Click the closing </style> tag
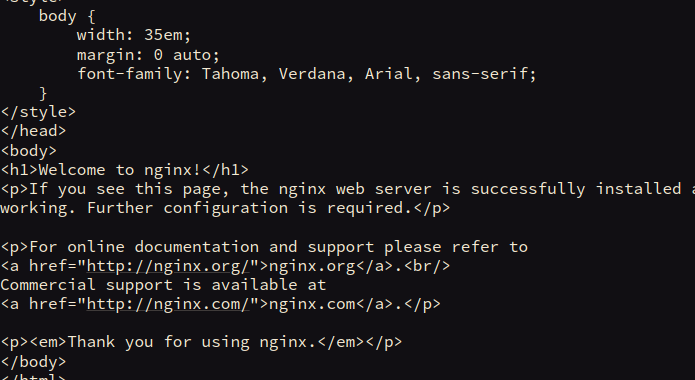695x380 pixels. tap(38, 112)
